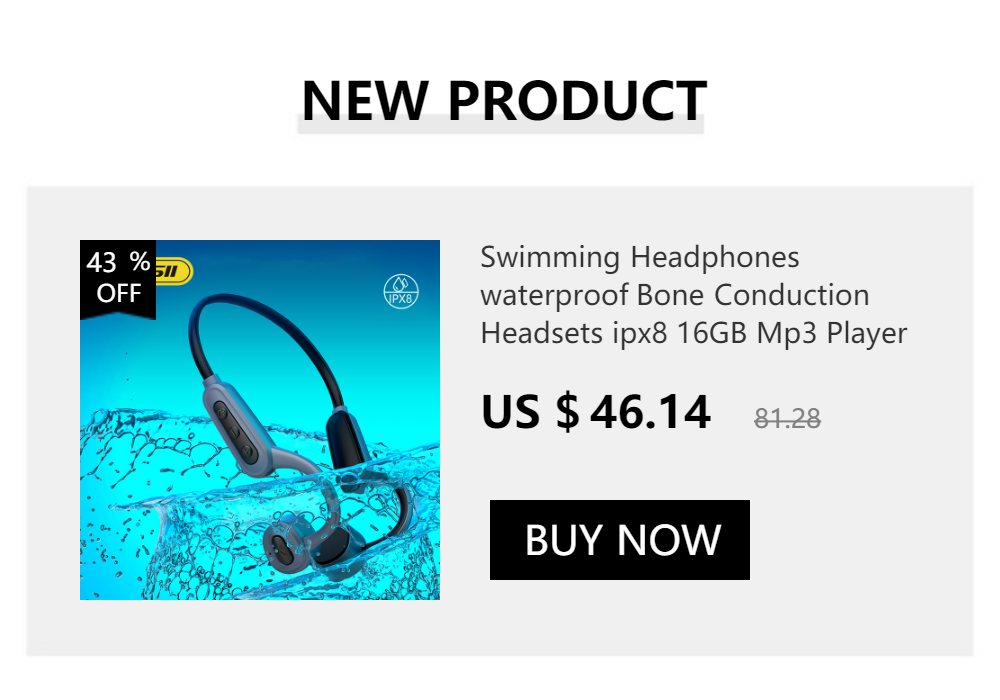Click the word Swimming in the title
The width and height of the screenshot is (1000, 700).
pyautogui.click(x=550, y=258)
